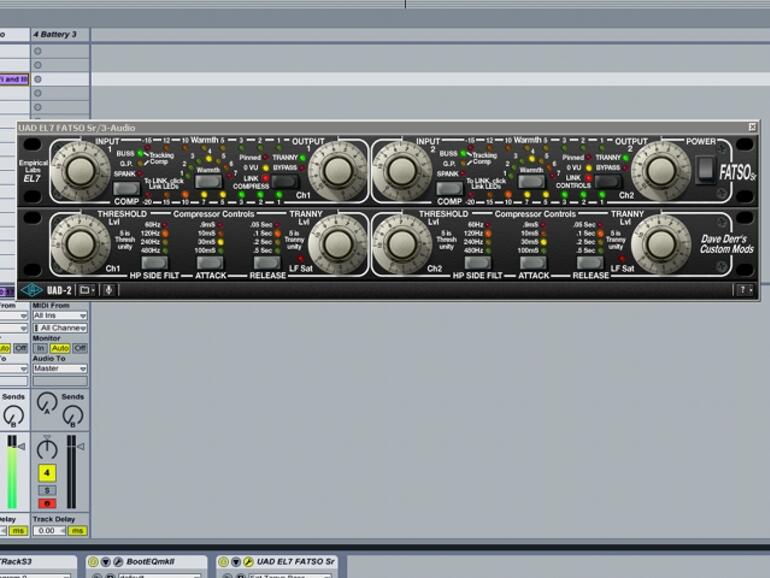Click the UAD EL7 FATSO Sr wrench icon
Screen dimensions: 770x578
[248, 561]
